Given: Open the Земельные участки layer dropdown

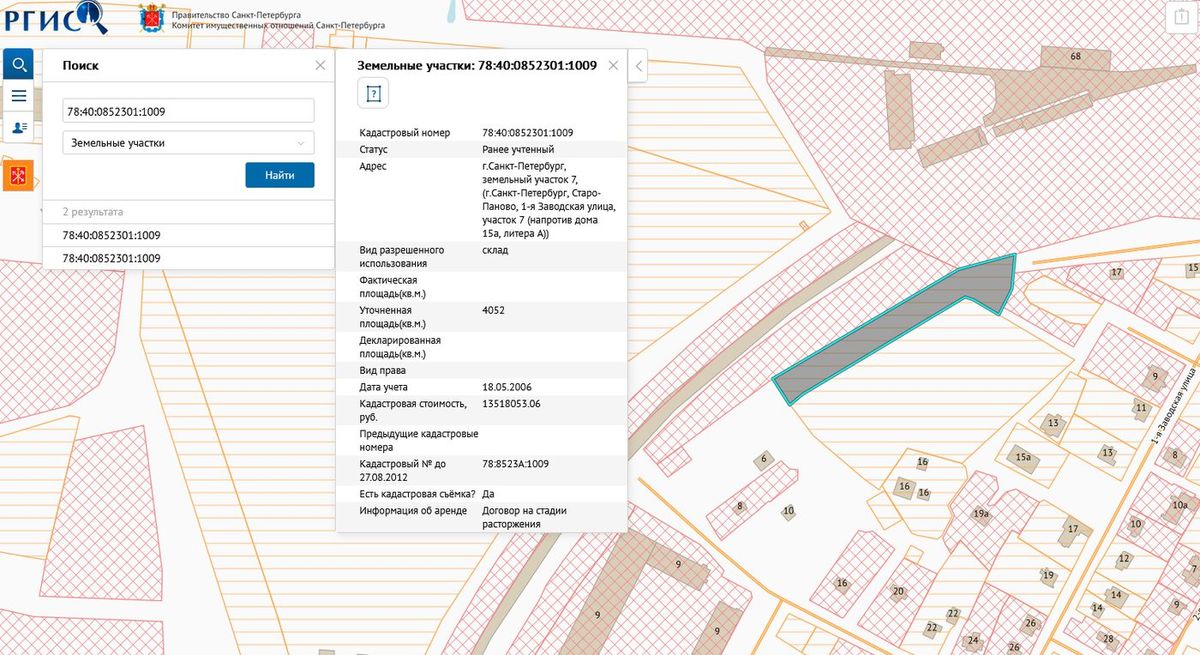Looking at the screenshot, I should pos(188,143).
